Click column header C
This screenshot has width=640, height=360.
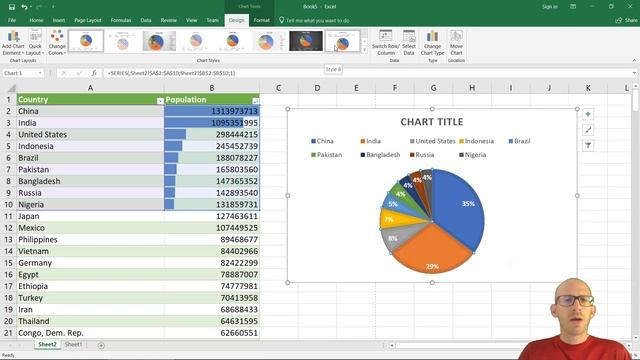[279, 88]
